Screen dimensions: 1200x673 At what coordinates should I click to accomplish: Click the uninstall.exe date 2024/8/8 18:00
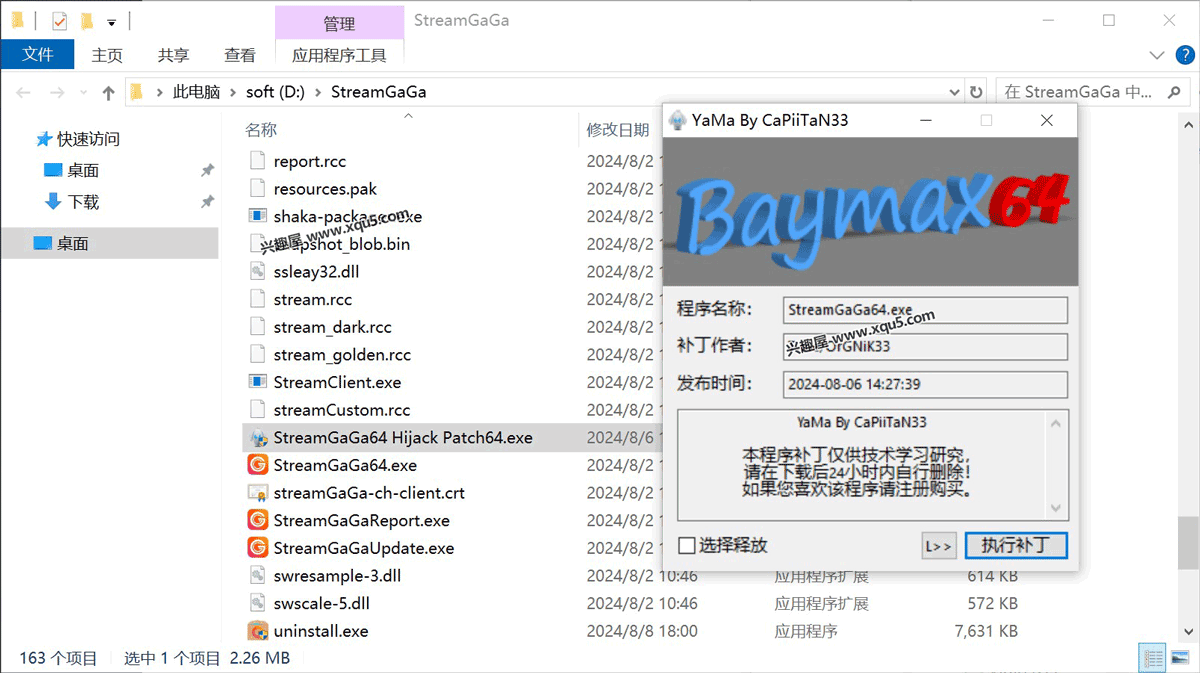coord(642,631)
